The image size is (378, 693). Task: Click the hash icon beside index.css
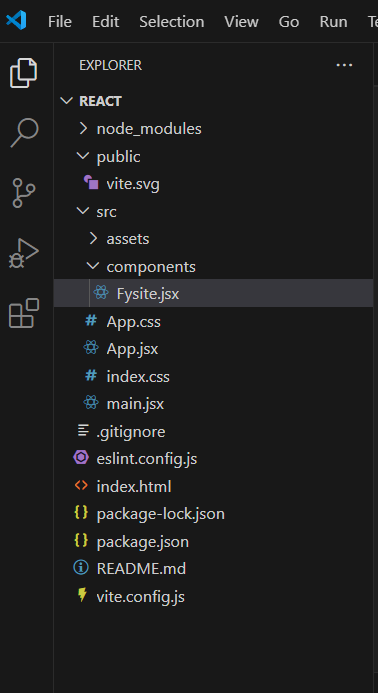(x=91, y=376)
